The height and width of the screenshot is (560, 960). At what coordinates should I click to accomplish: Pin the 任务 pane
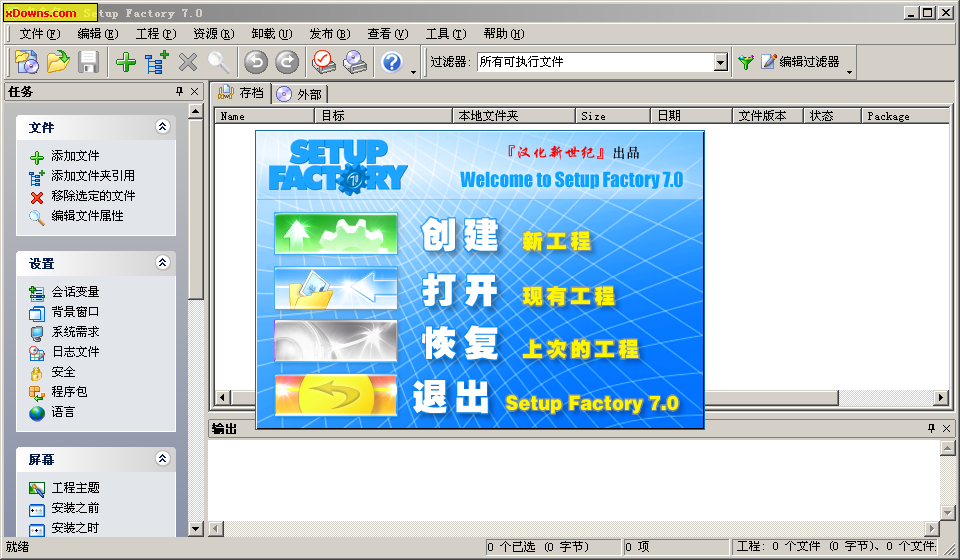tap(179, 91)
